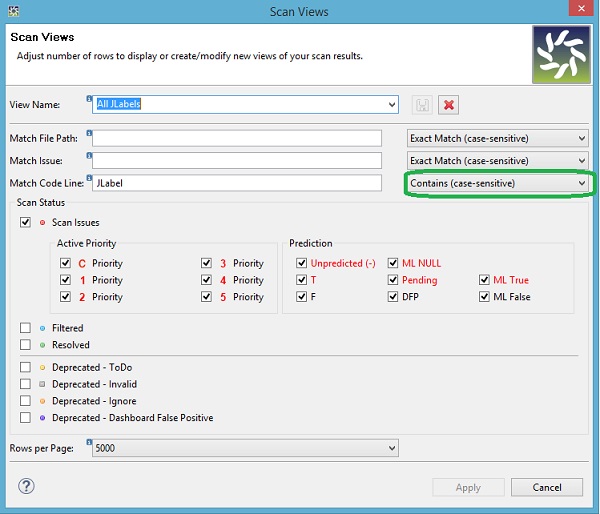
Task: Click the help question mark icon
Action: point(27,486)
